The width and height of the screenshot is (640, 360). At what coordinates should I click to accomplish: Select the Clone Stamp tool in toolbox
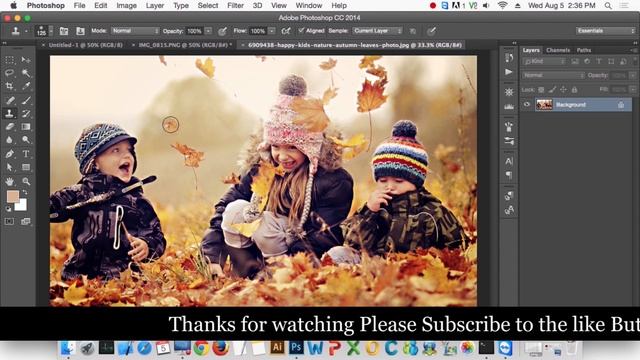9,113
